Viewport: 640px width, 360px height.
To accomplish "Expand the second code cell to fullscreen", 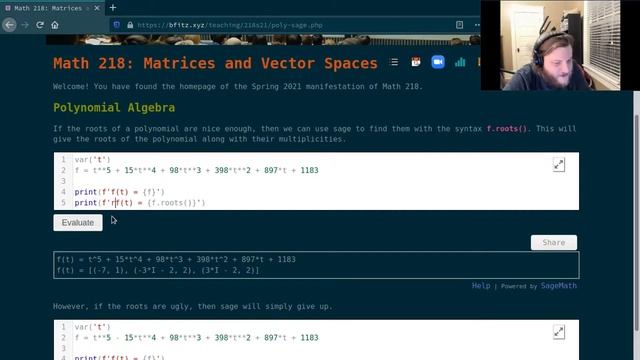I will (559, 332).
